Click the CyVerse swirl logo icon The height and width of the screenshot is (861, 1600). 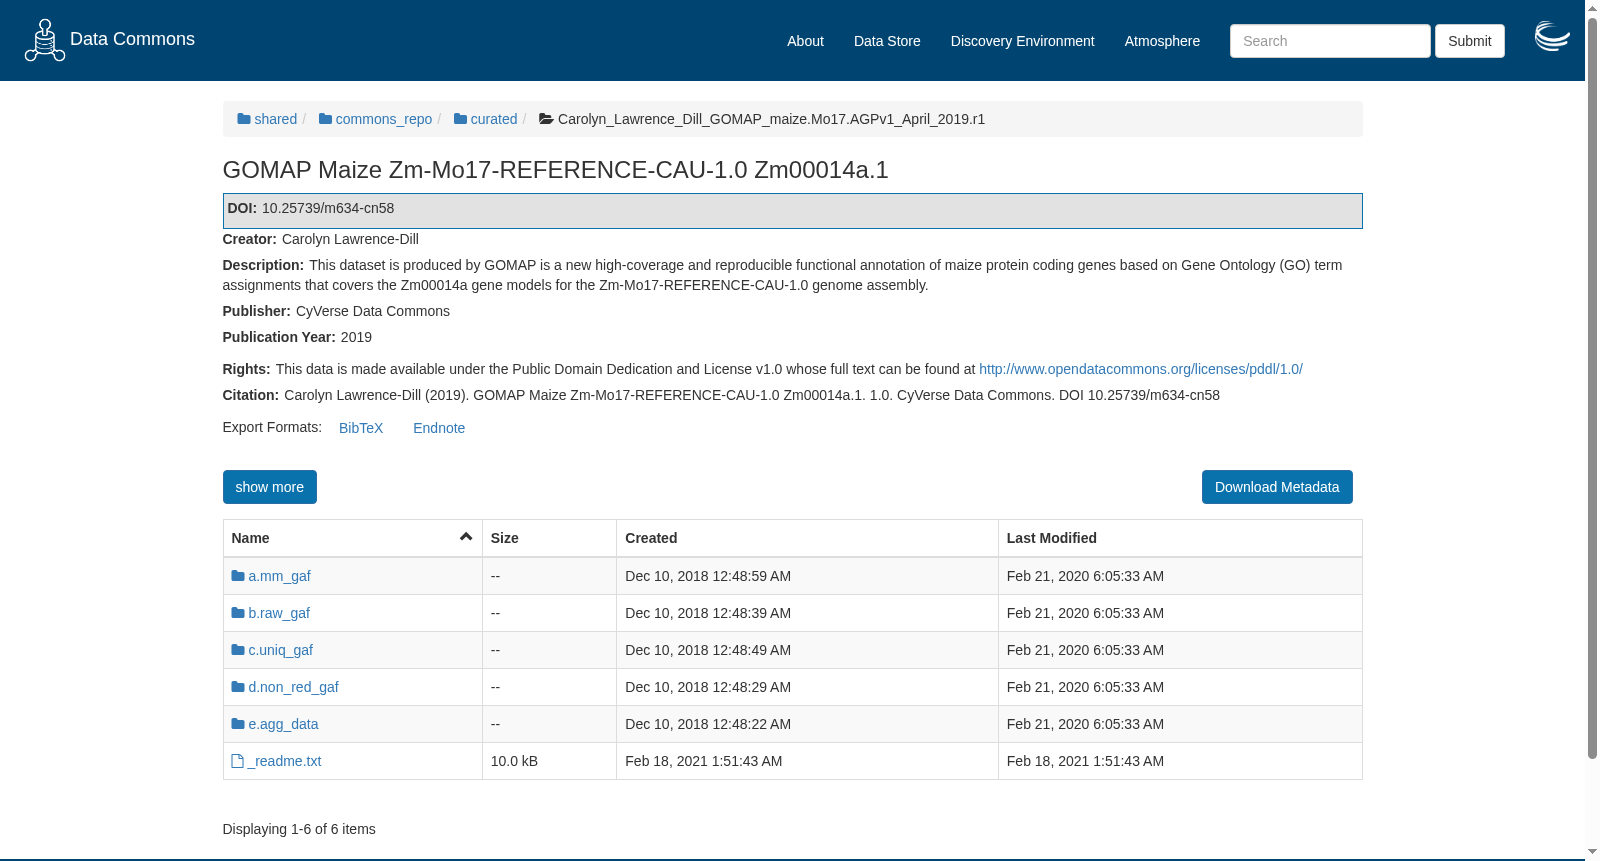1552,36
